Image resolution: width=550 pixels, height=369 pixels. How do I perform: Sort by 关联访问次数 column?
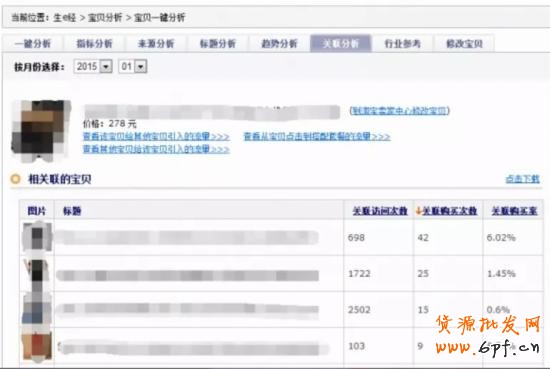point(380,211)
